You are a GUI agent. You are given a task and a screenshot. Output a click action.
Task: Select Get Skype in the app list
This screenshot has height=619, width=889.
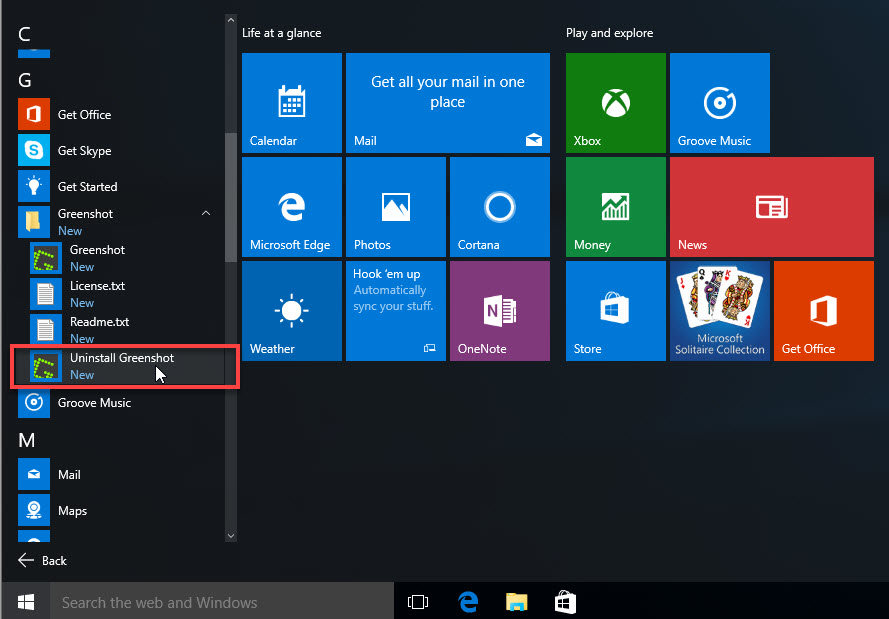tap(119, 150)
